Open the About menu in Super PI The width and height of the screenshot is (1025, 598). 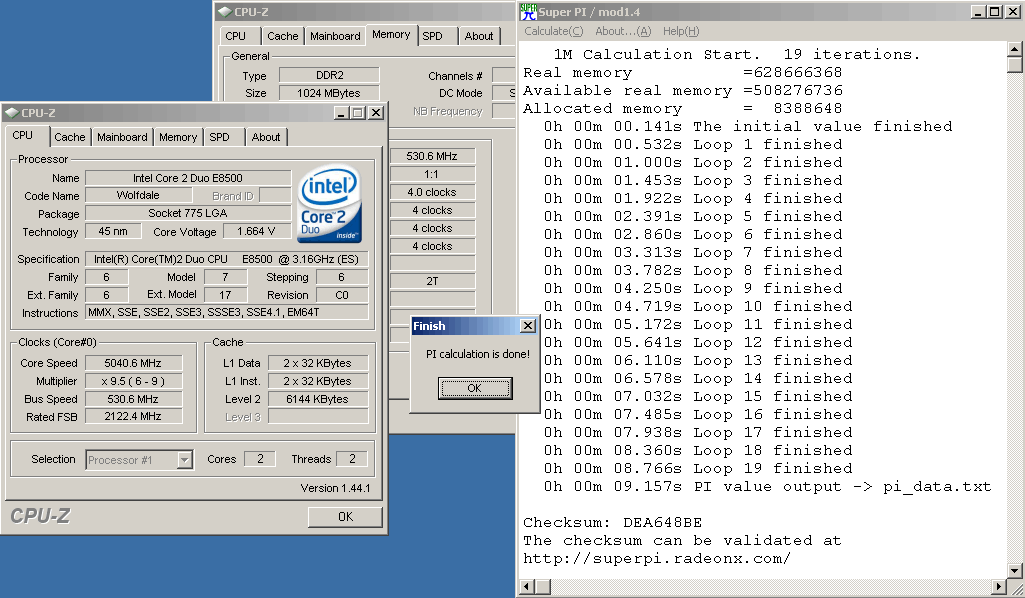click(623, 31)
